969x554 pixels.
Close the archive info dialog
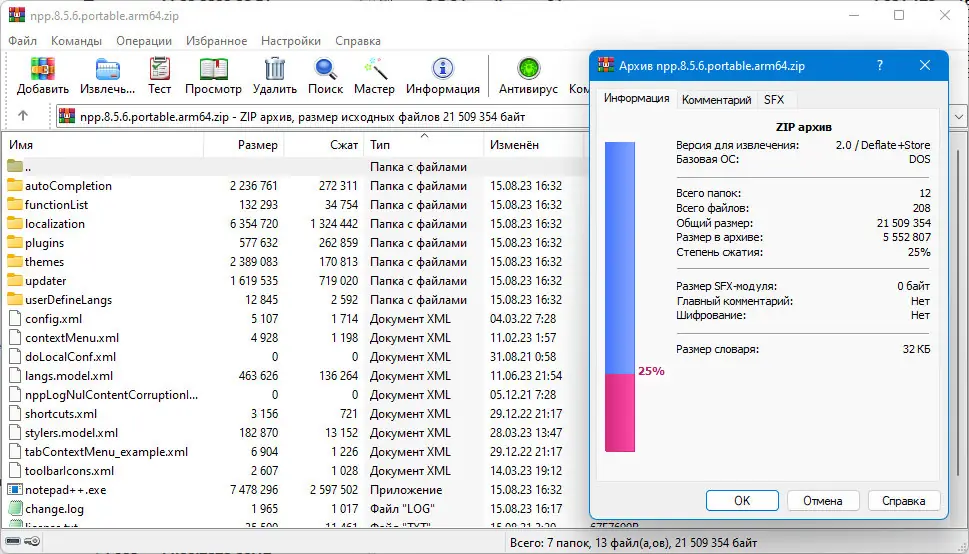[925, 65]
